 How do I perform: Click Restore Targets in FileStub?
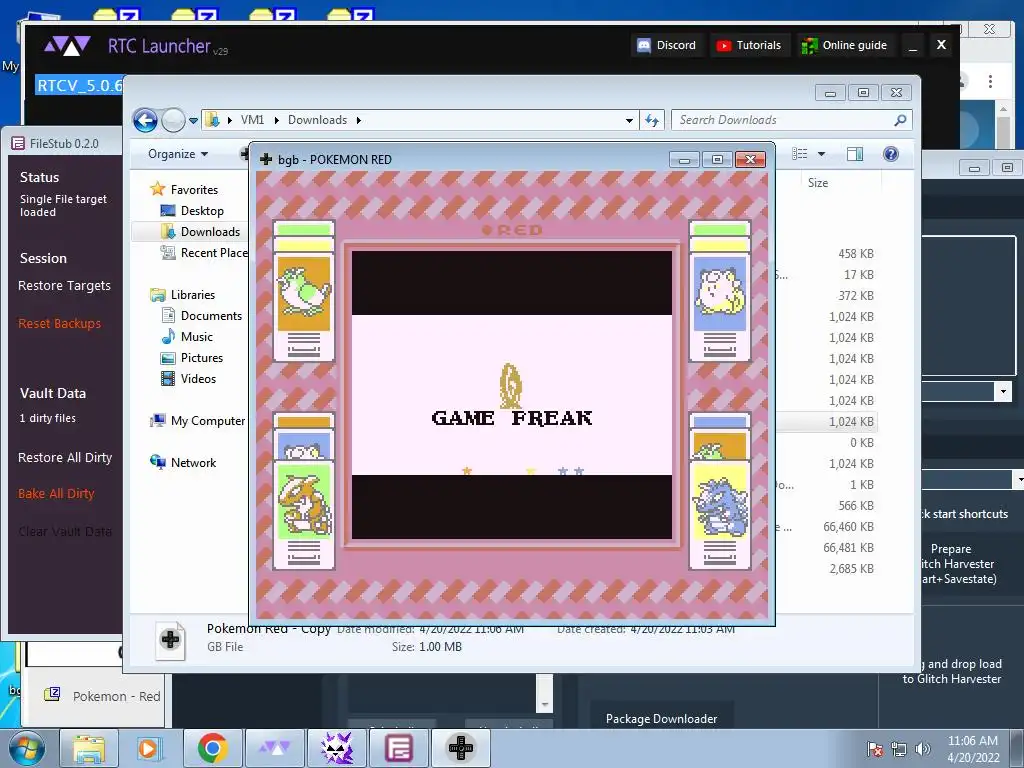click(x=65, y=285)
